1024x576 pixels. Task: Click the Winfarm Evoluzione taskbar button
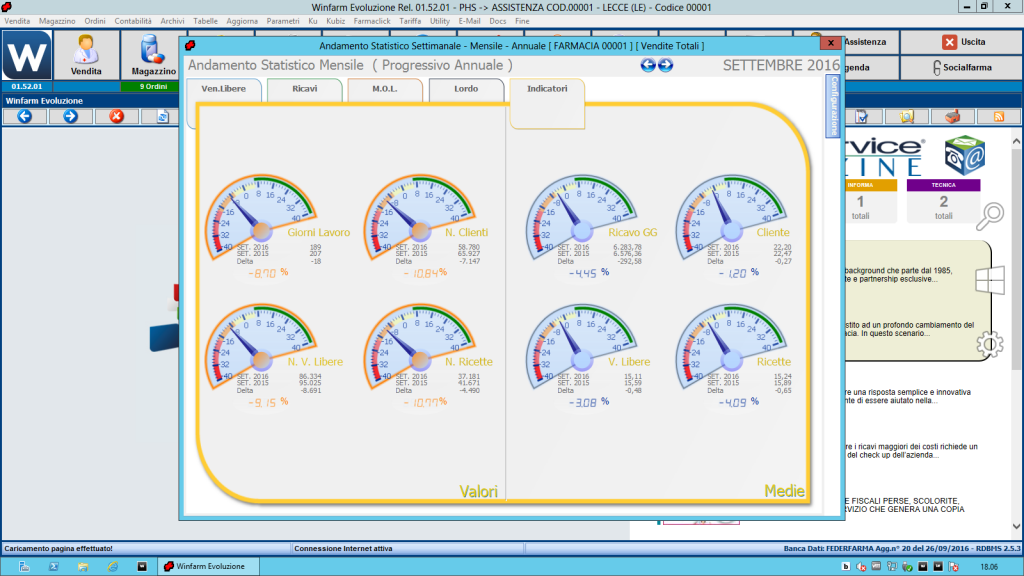[x=208, y=566]
